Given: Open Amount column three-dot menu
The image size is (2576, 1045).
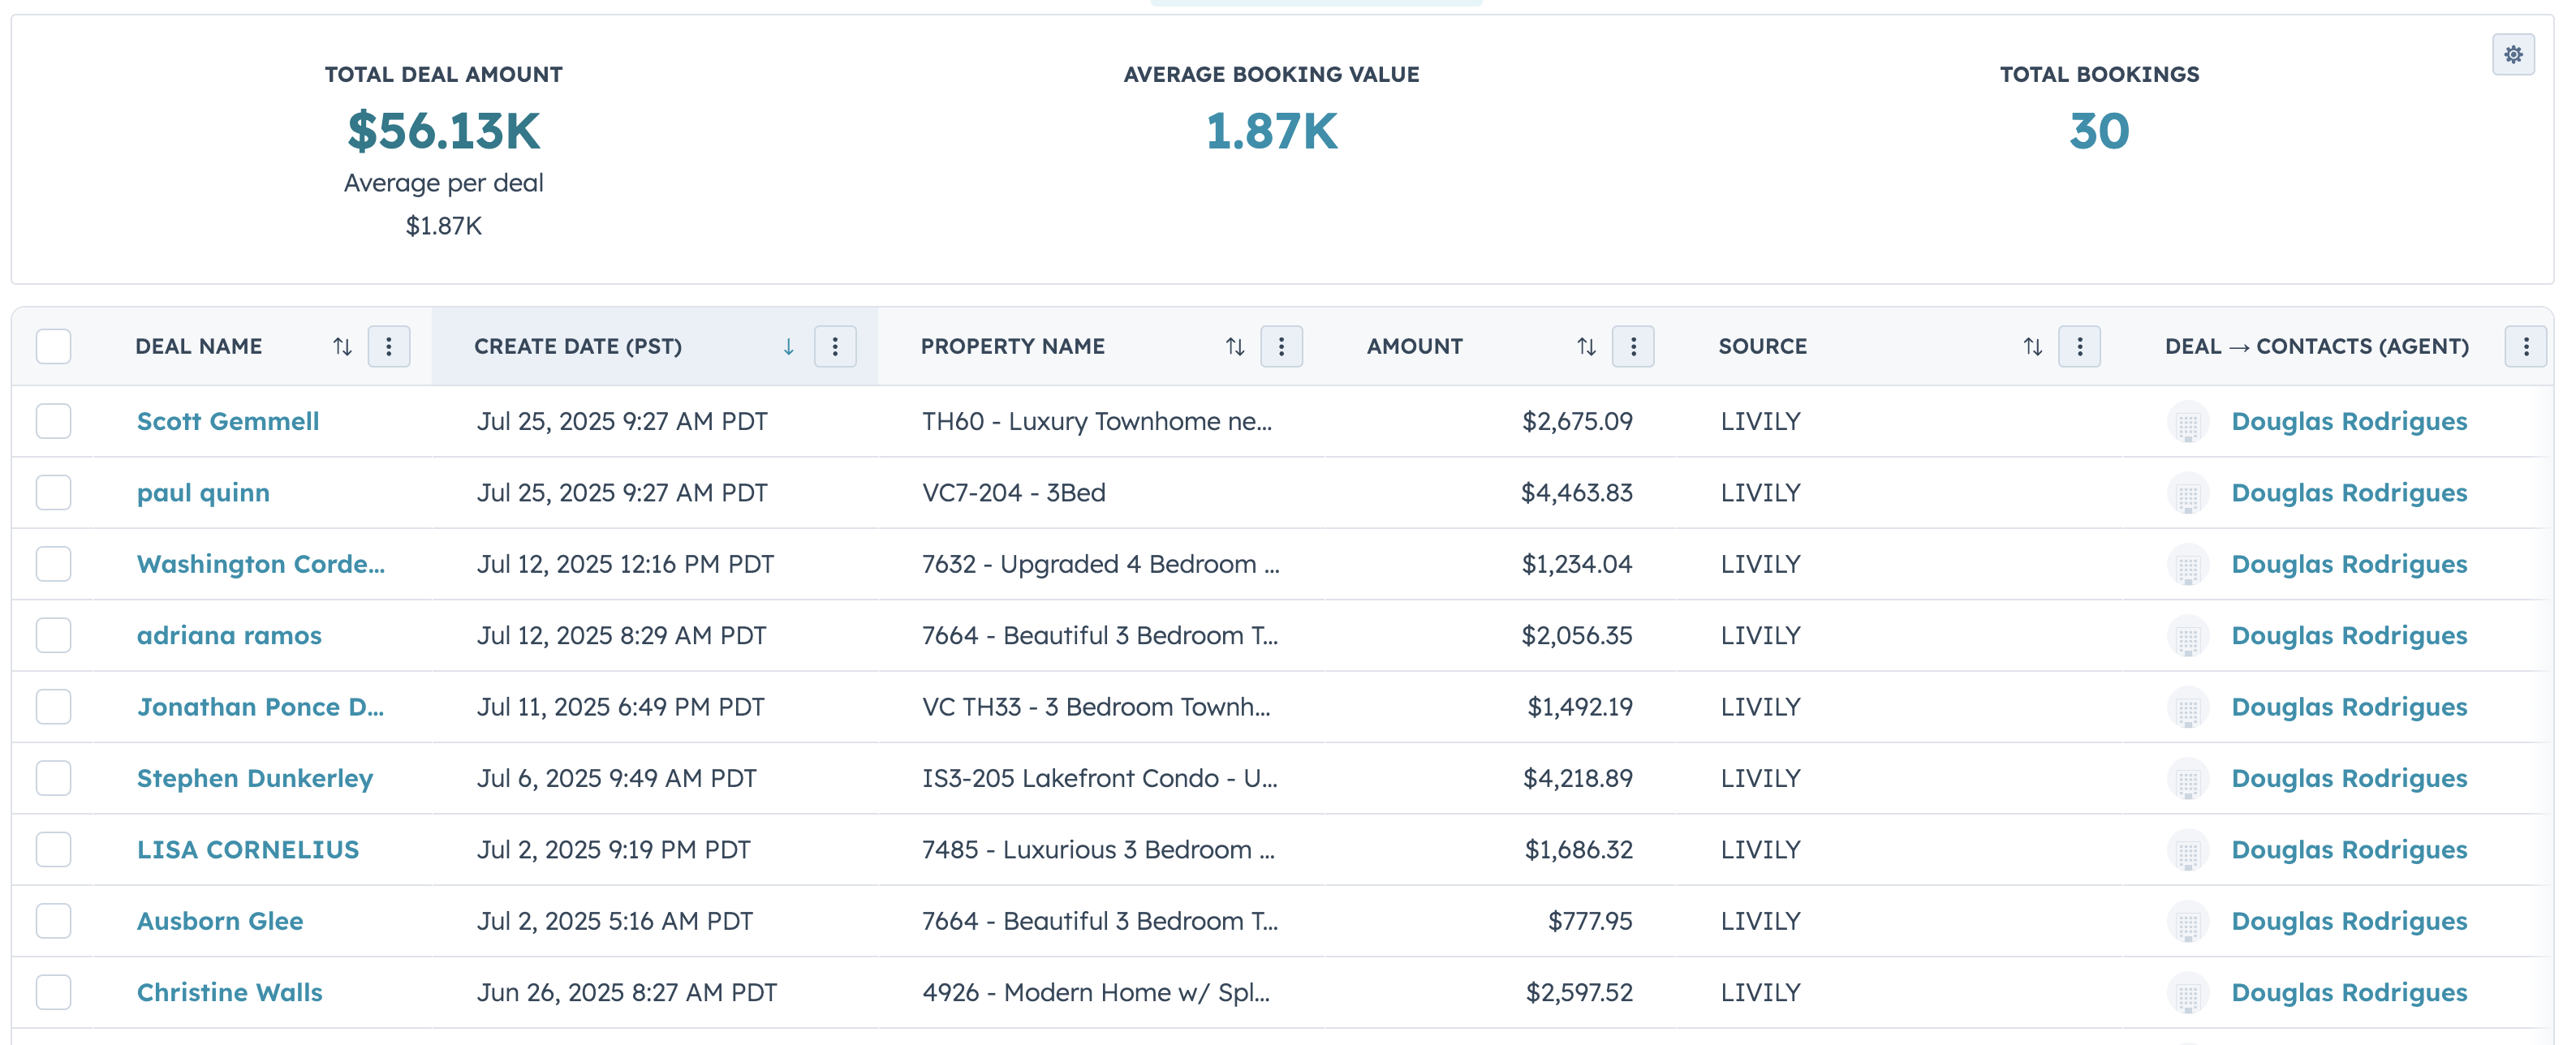Looking at the screenshot, I should coord(1633,346).
